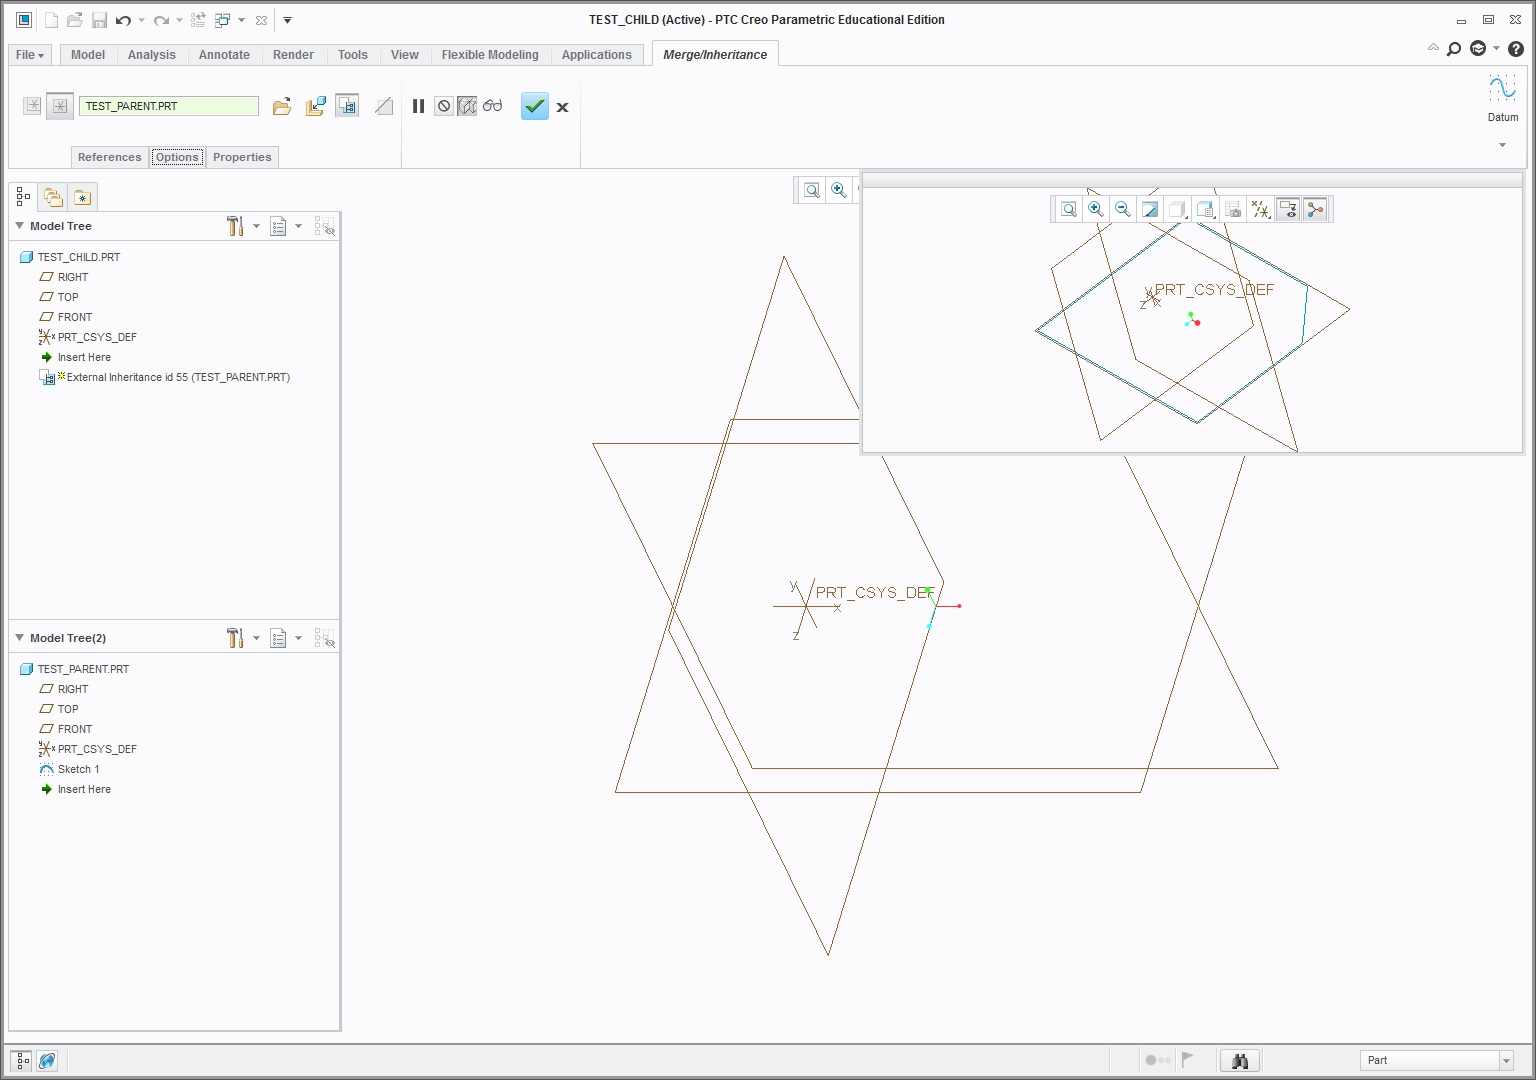
Task: Toggle the attached preview geometry icon
Action: click(x=467, y=106)
